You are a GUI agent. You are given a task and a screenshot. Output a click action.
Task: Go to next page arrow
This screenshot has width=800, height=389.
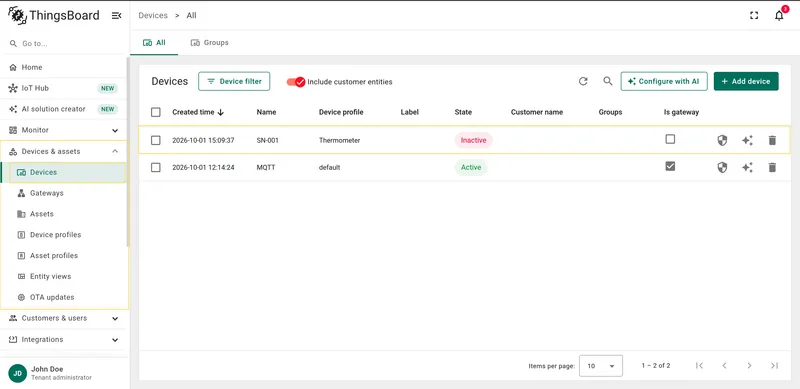point(749,366)
